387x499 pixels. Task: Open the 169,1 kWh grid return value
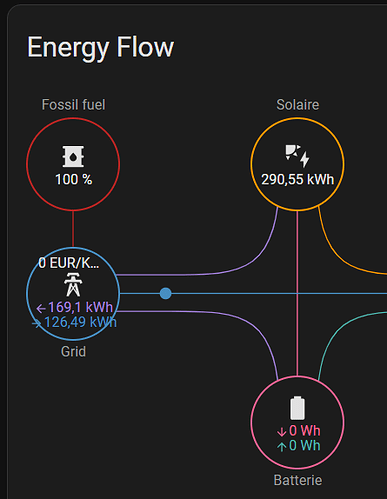(x=80, y=307)
